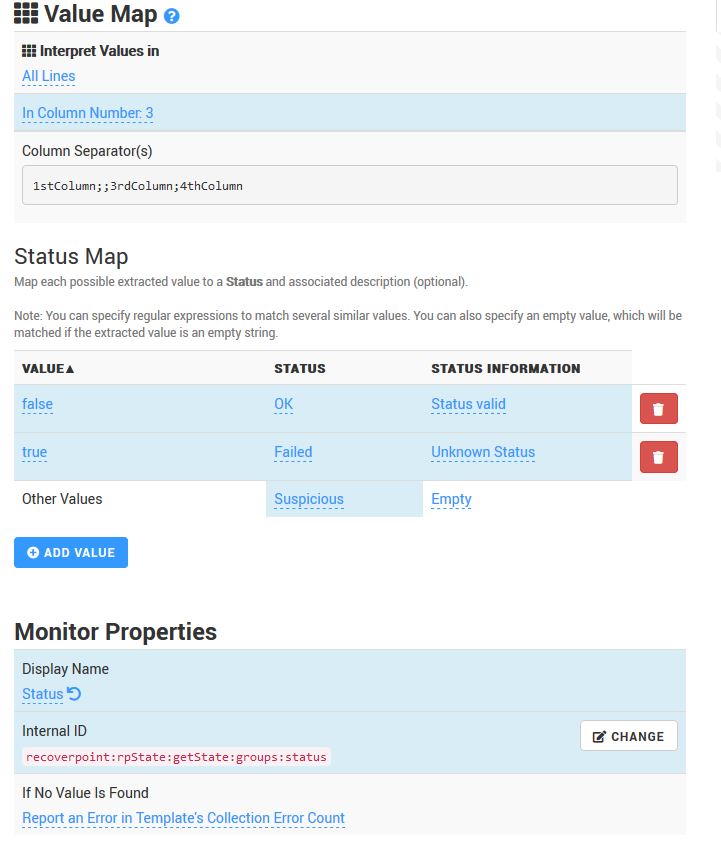Change the 'OK' status for false

point(284,404)
